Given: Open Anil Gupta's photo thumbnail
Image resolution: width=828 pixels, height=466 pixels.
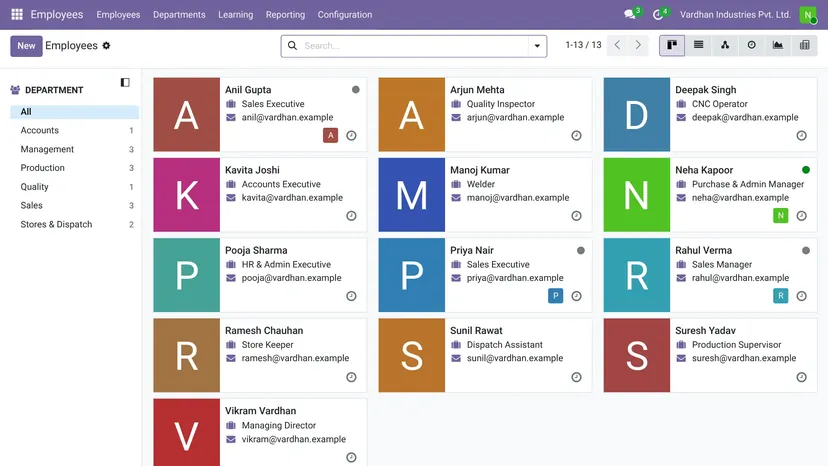Looking at the screenshot, I should tap(186, 115).
